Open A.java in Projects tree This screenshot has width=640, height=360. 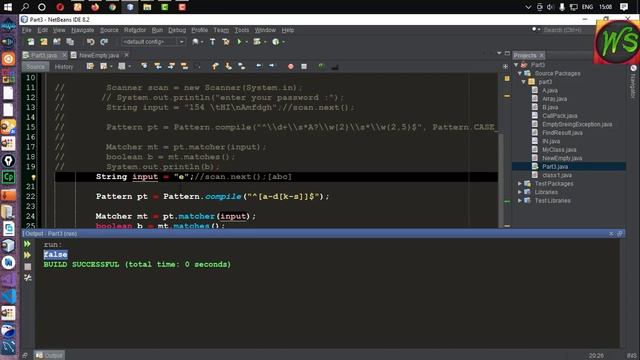549,91
